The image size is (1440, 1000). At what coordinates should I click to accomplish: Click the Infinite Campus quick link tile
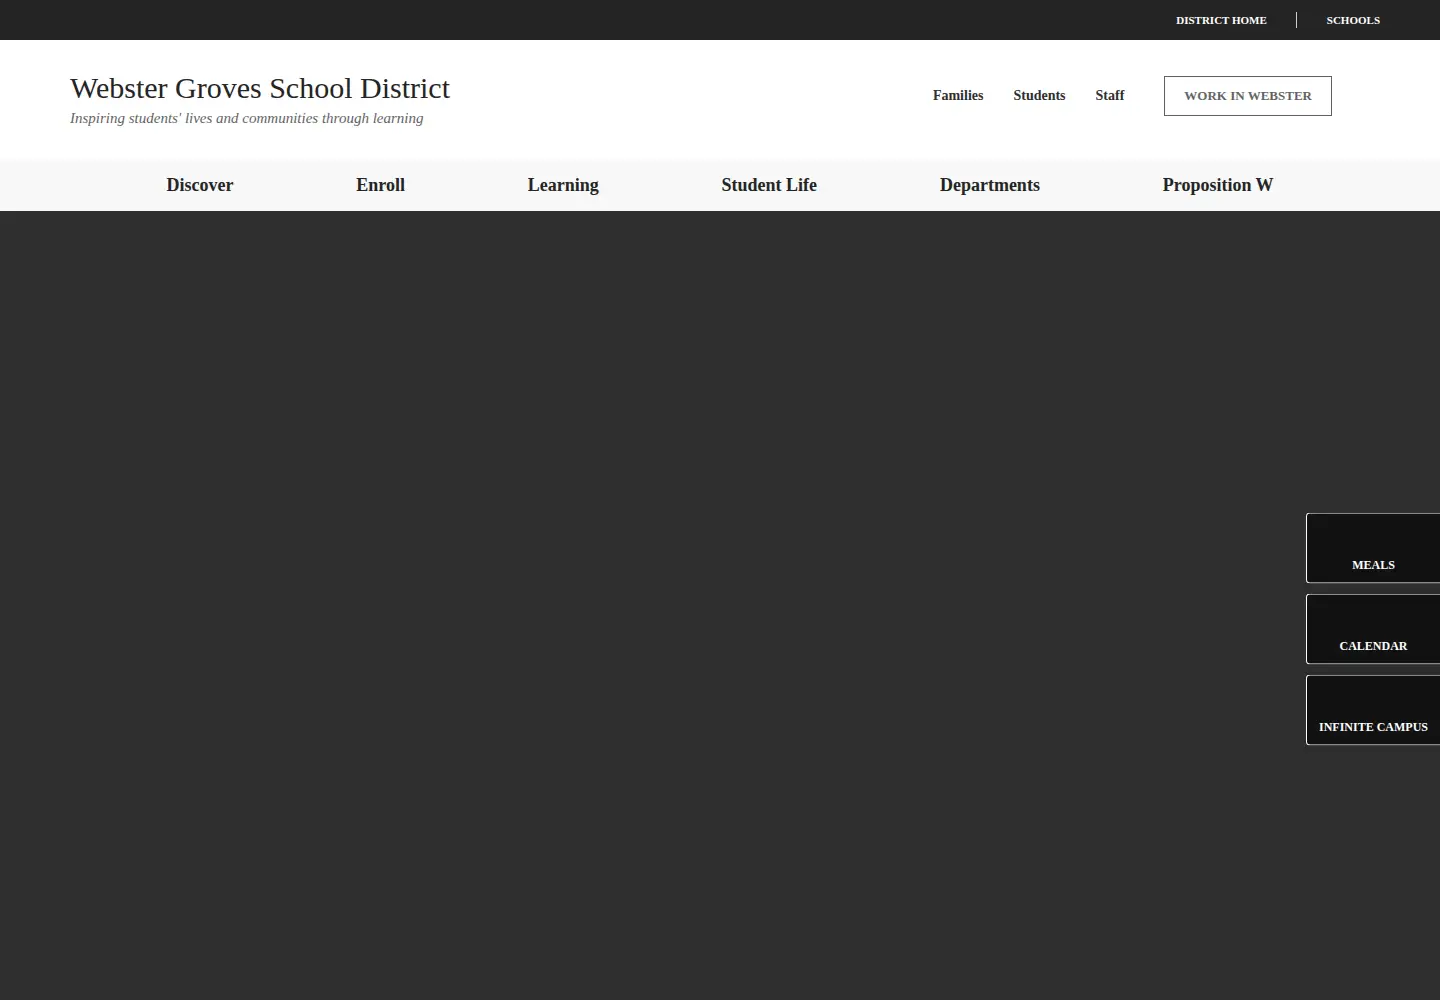[x=1373, y=710]
